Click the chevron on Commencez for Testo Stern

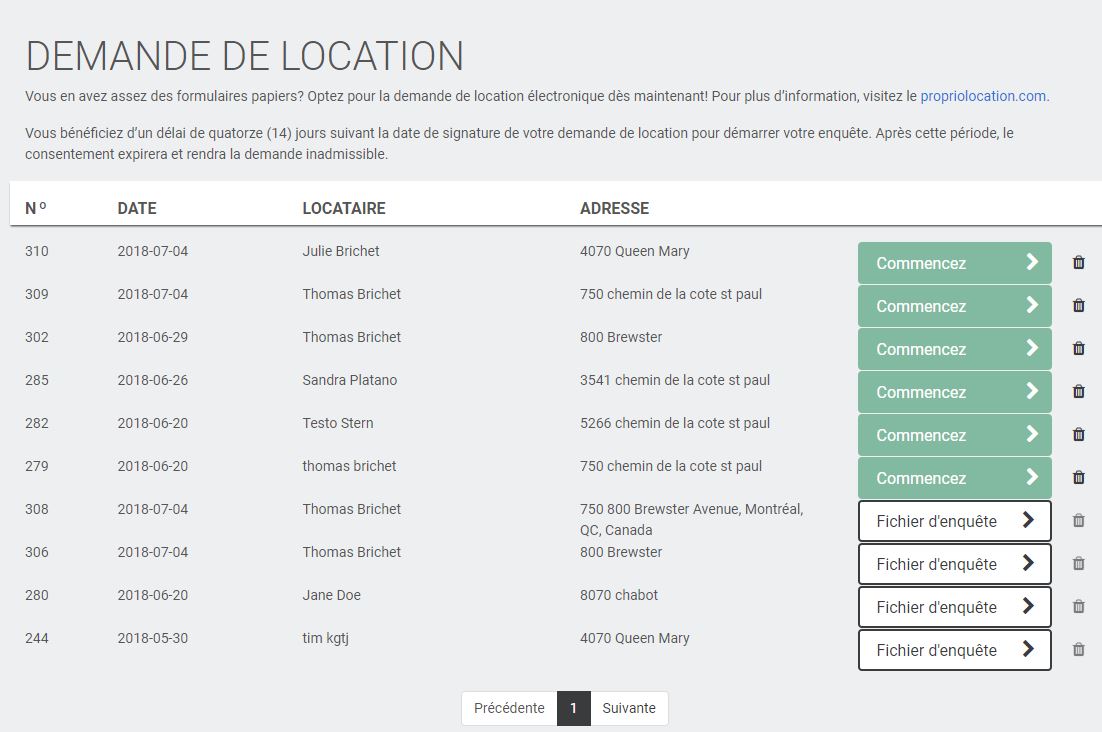[x=1032, y=434]
